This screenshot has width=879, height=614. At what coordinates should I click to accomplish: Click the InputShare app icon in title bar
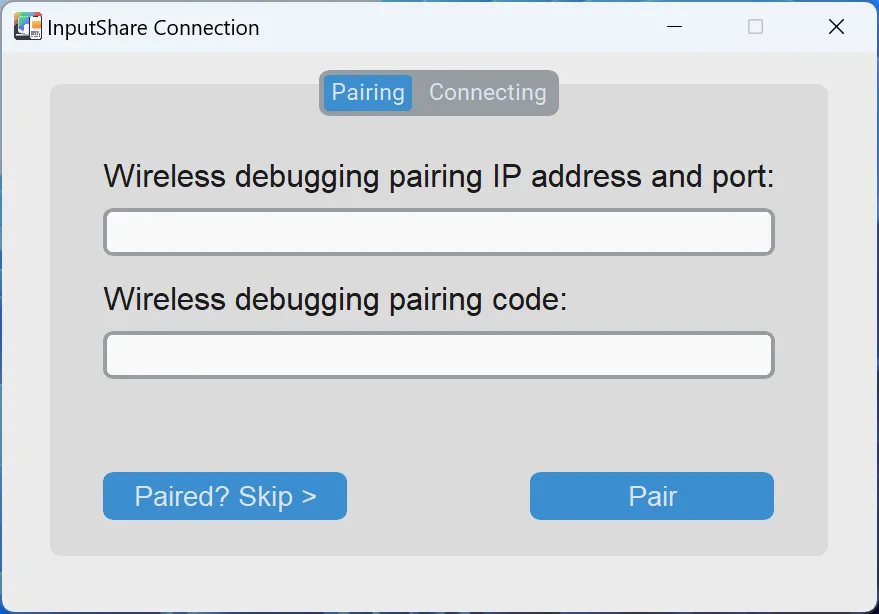tap(27, 27)
